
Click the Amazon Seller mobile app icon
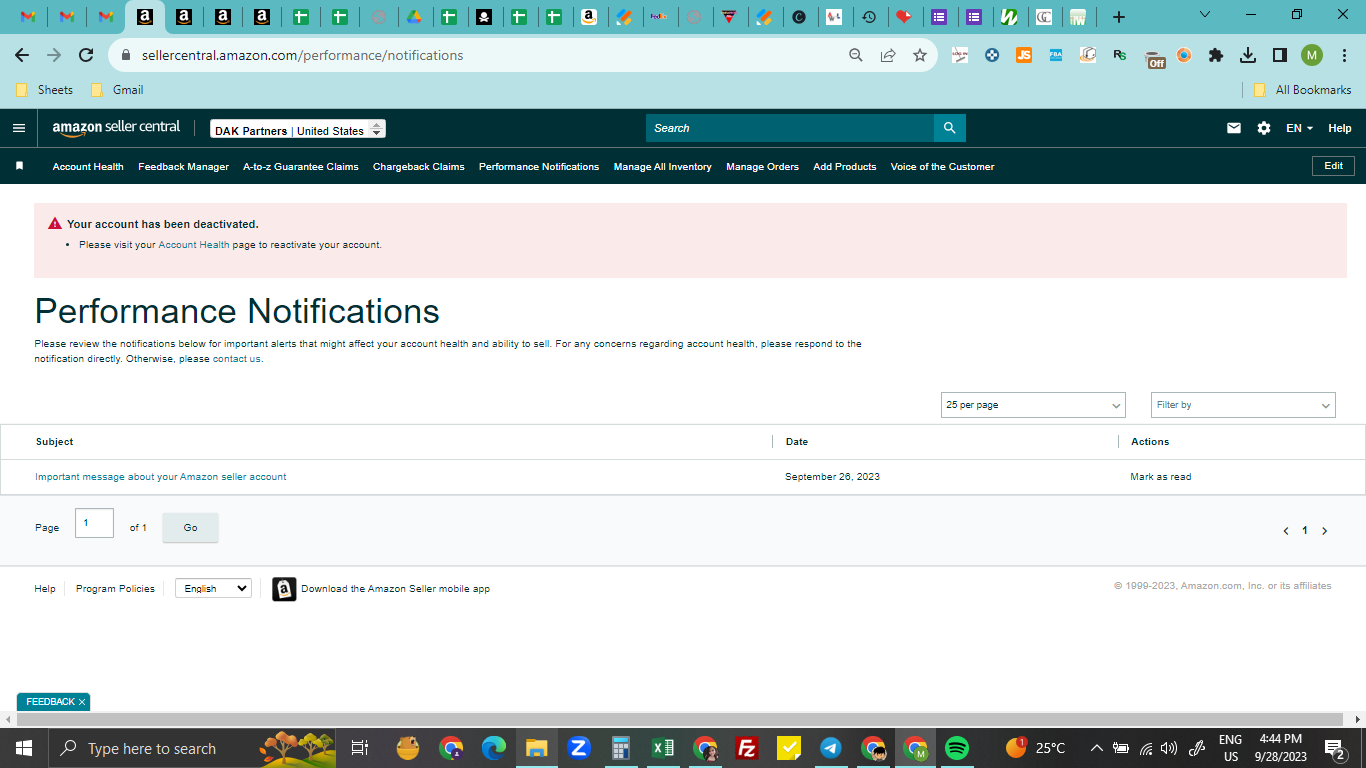pos(284,589)
